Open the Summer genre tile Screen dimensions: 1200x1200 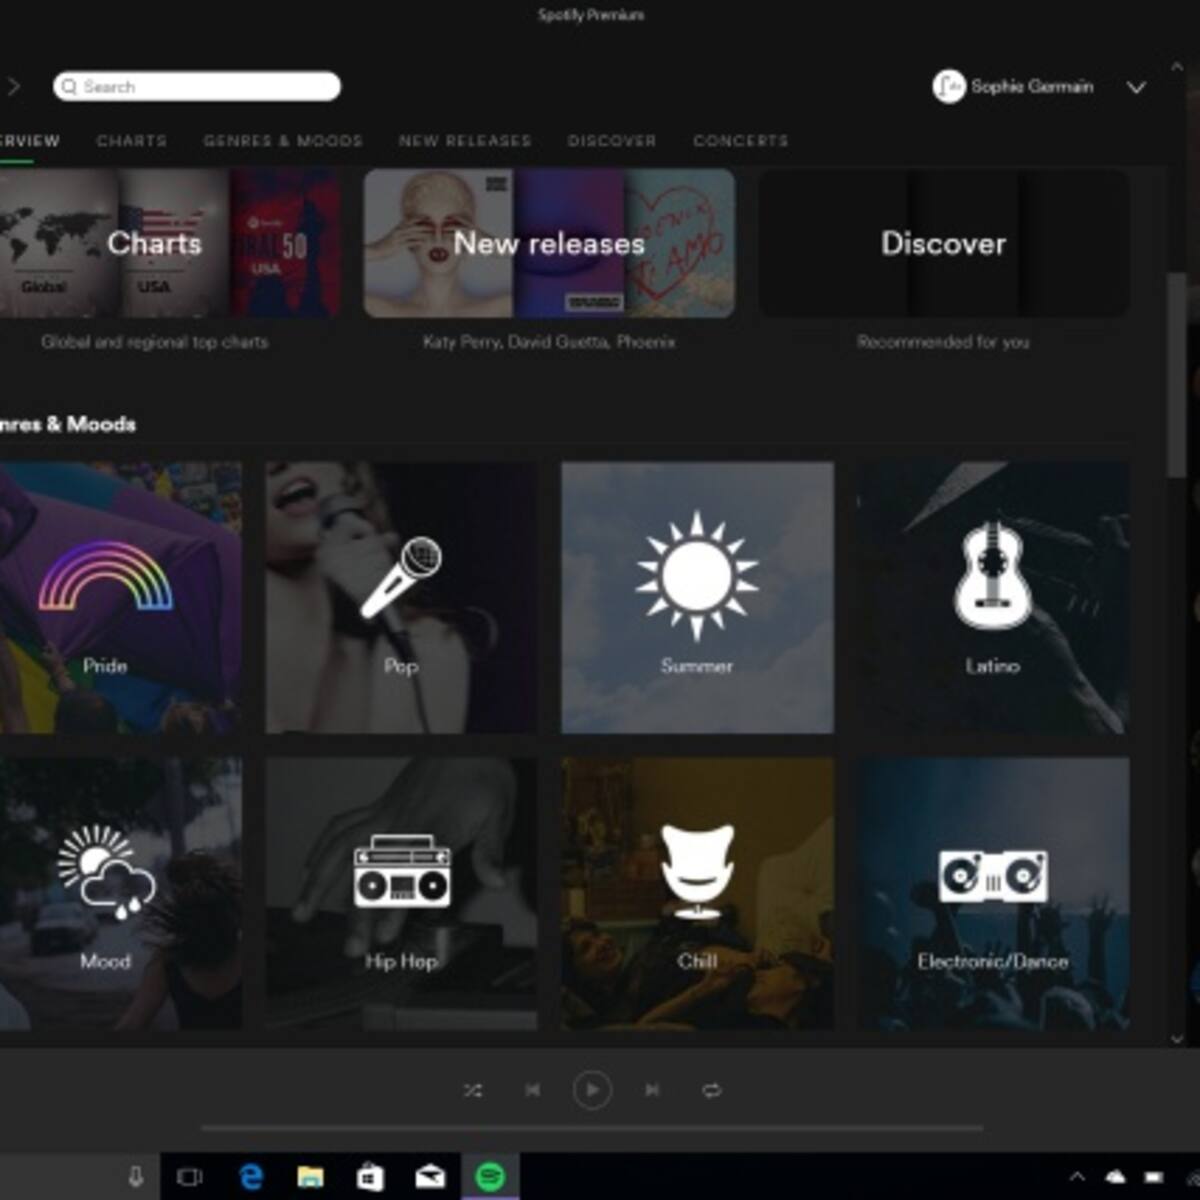697,597
